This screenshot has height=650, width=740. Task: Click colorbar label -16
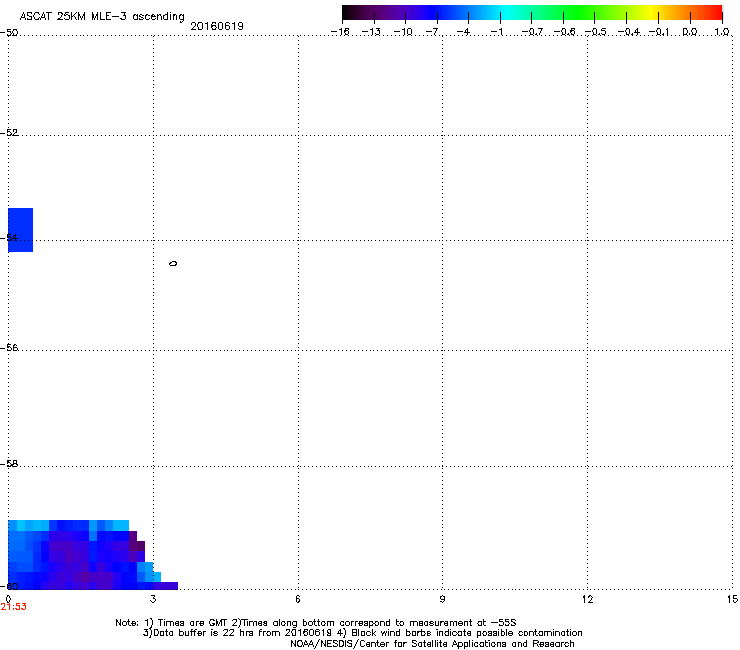pos(340,32)
